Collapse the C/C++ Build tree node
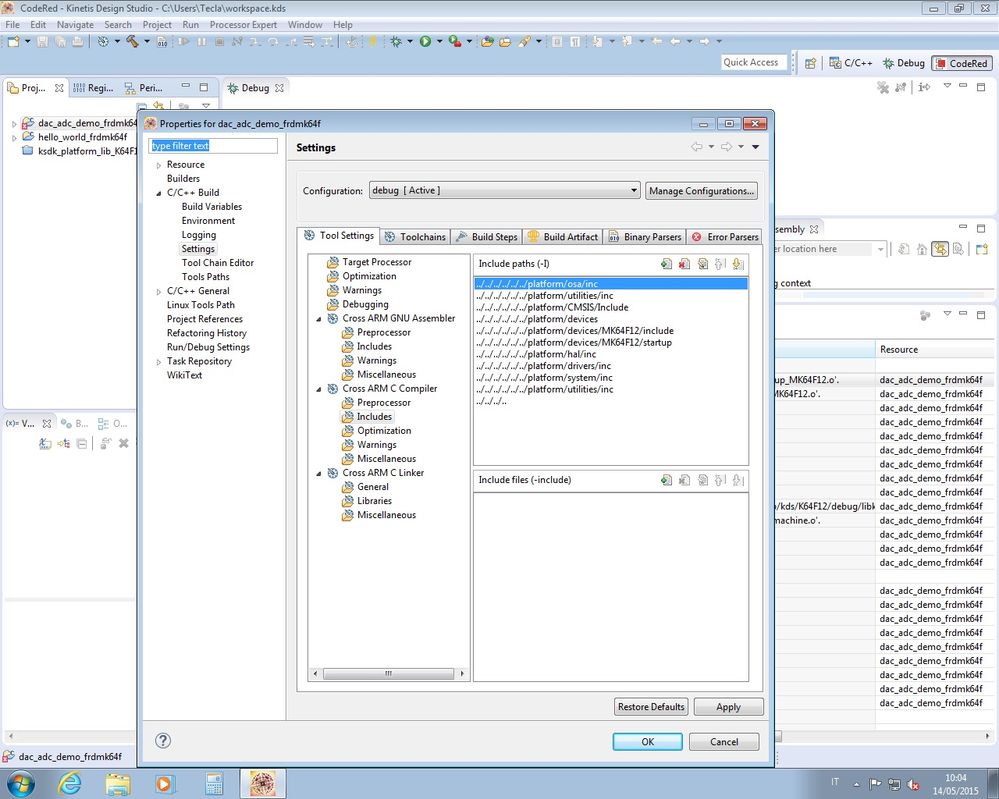Screen dimensions: 999x799 coord(159,193)
